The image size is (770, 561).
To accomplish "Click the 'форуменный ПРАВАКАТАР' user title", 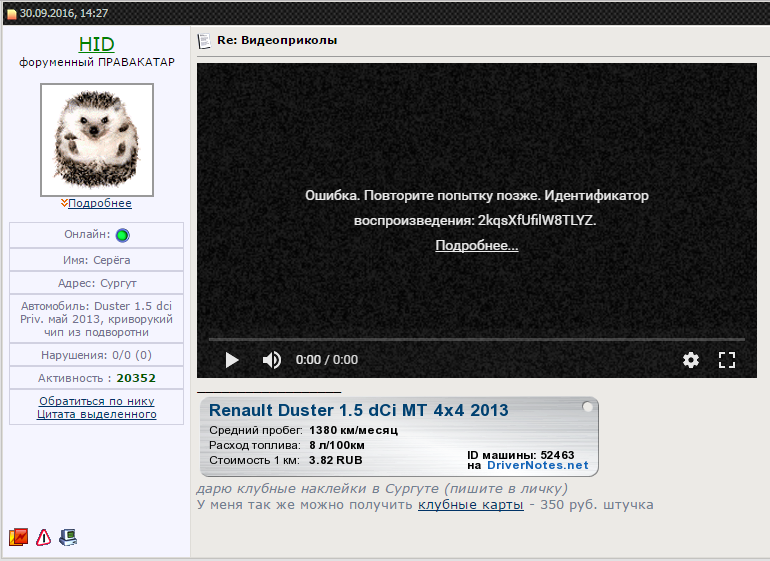I will [97, 62].
